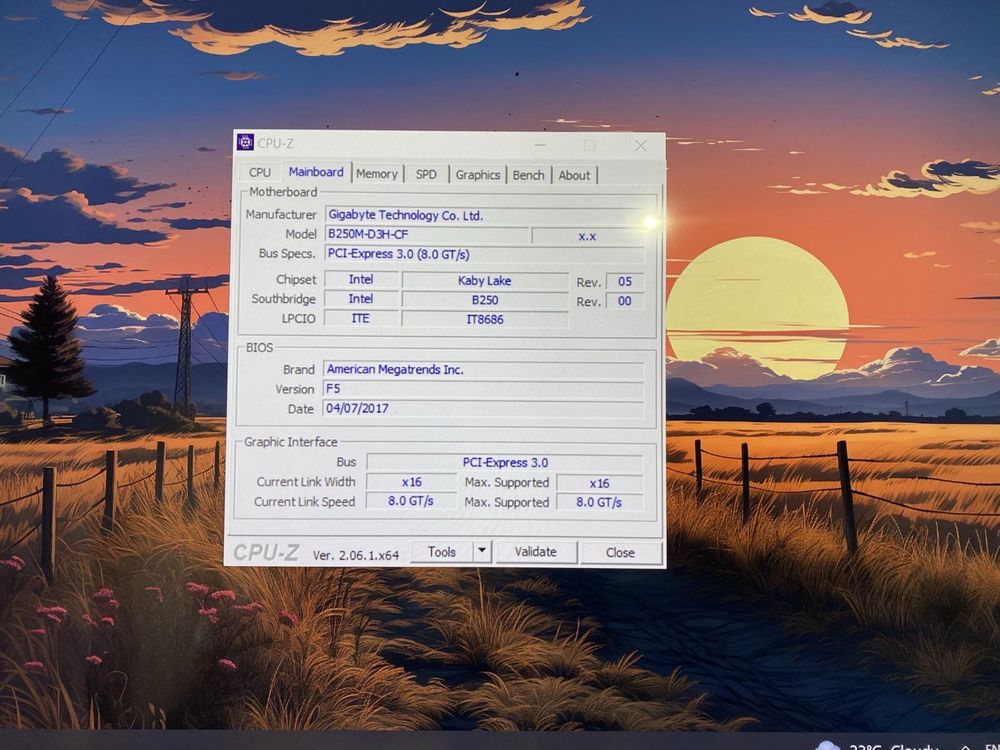Close CPU-Z with the title bar X

640,146
